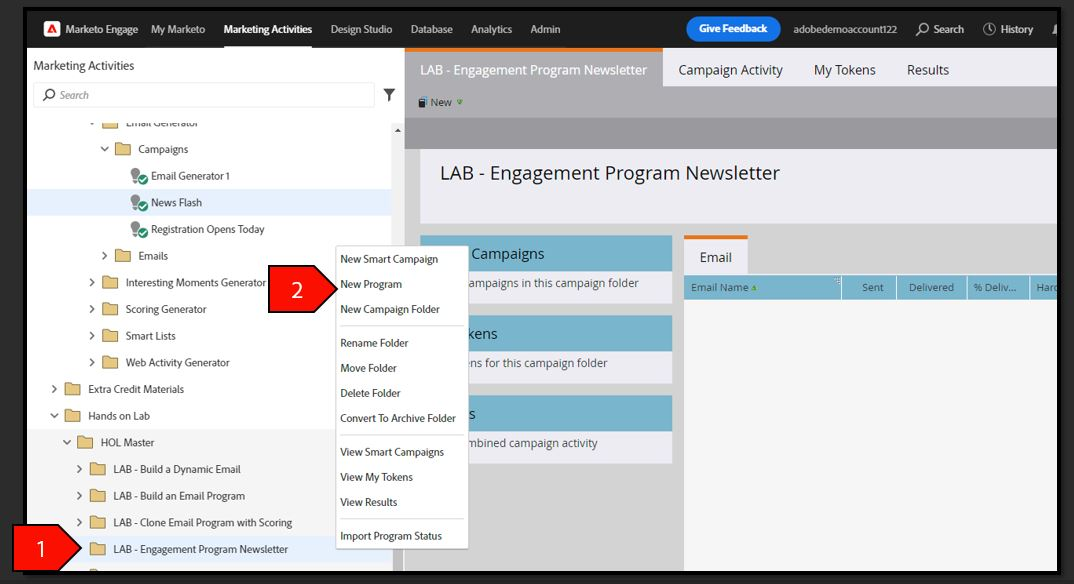The height and width of the screenshot is (584, 1074).
Task: Click the Give Feedback button
Action: (733, 29)
